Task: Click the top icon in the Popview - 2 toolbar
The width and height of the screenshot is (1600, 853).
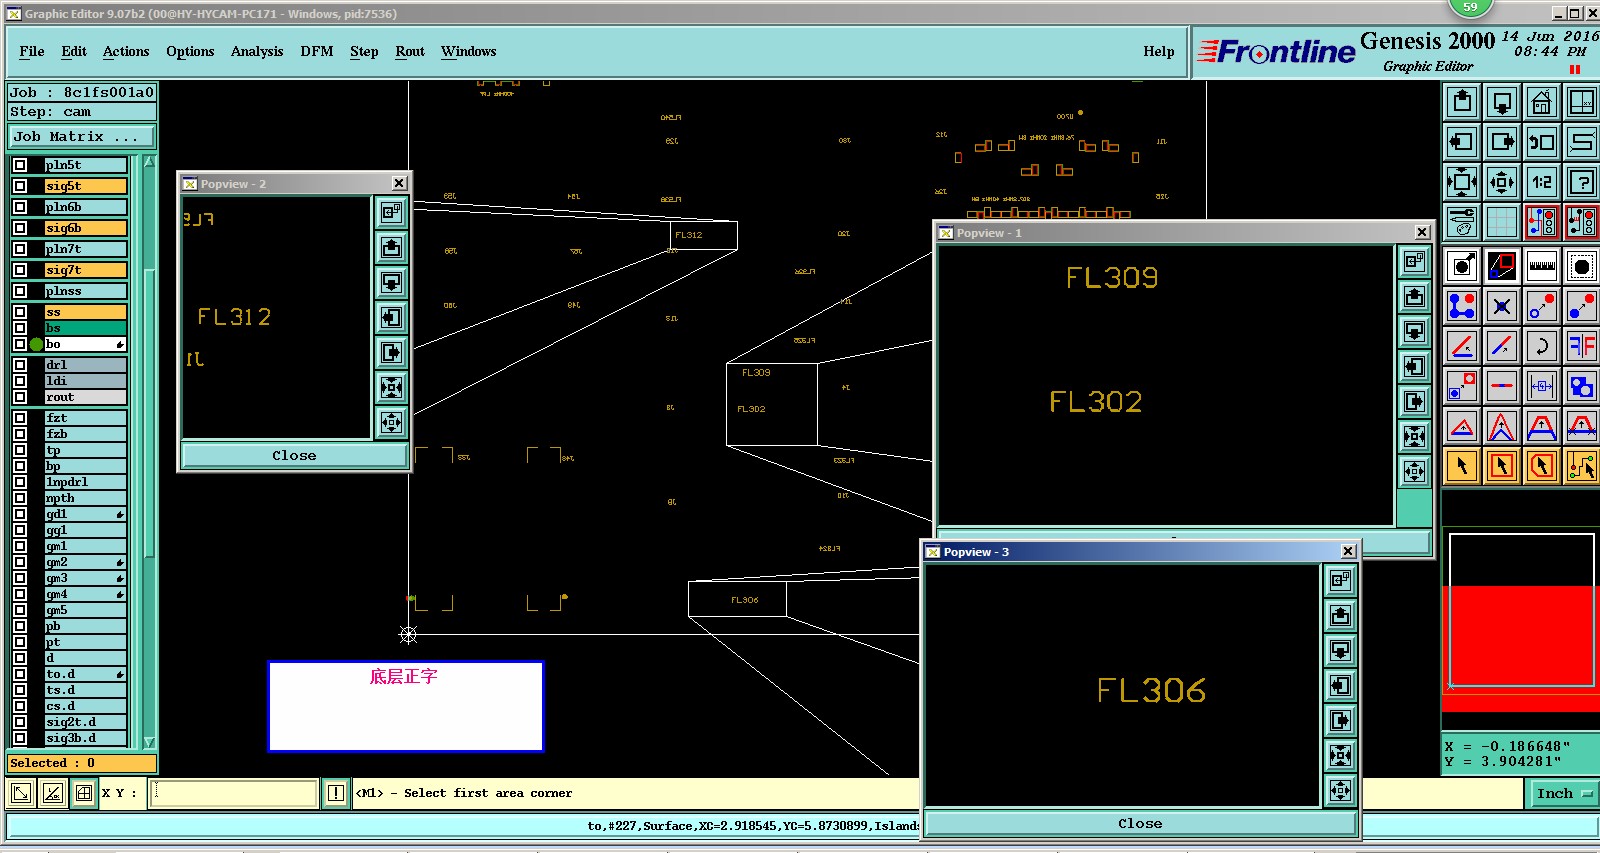Action: click(391, 212)
